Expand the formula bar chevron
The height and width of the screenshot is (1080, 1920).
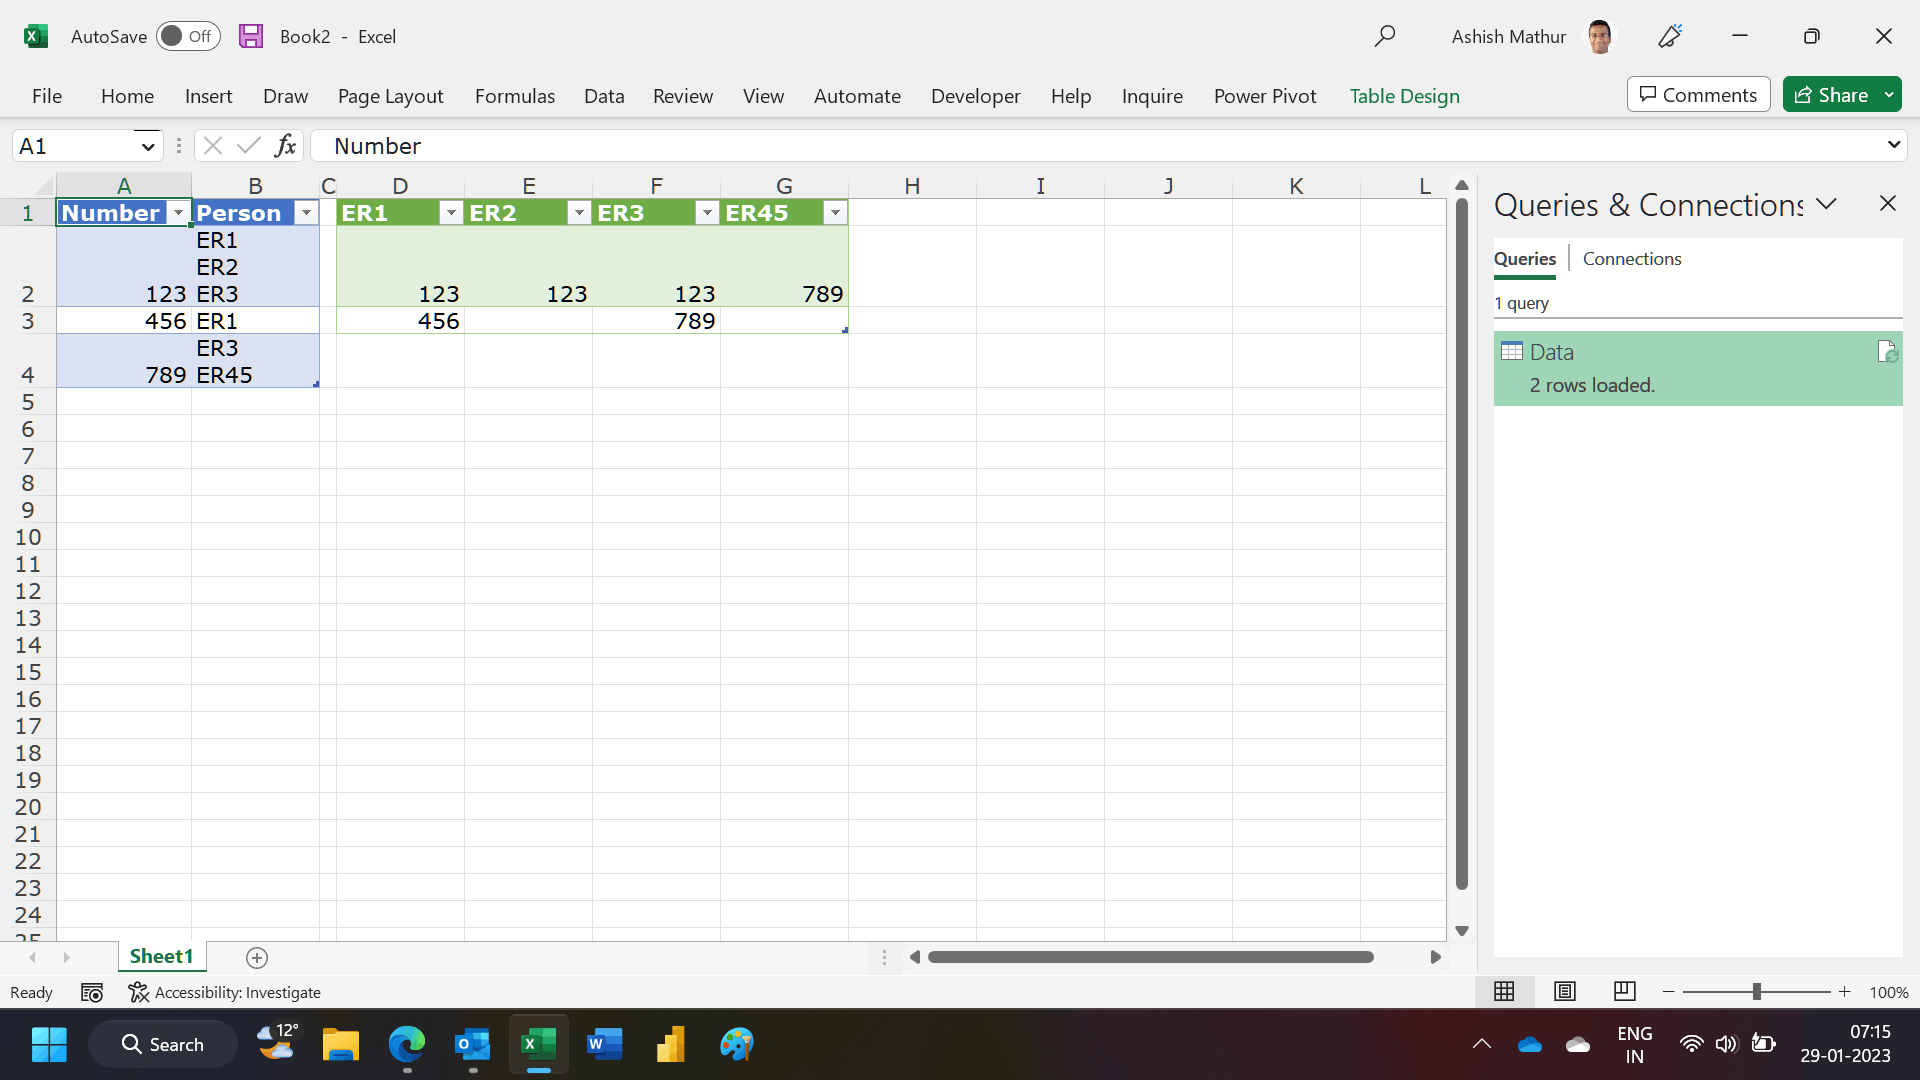[x=1893, y=145]
